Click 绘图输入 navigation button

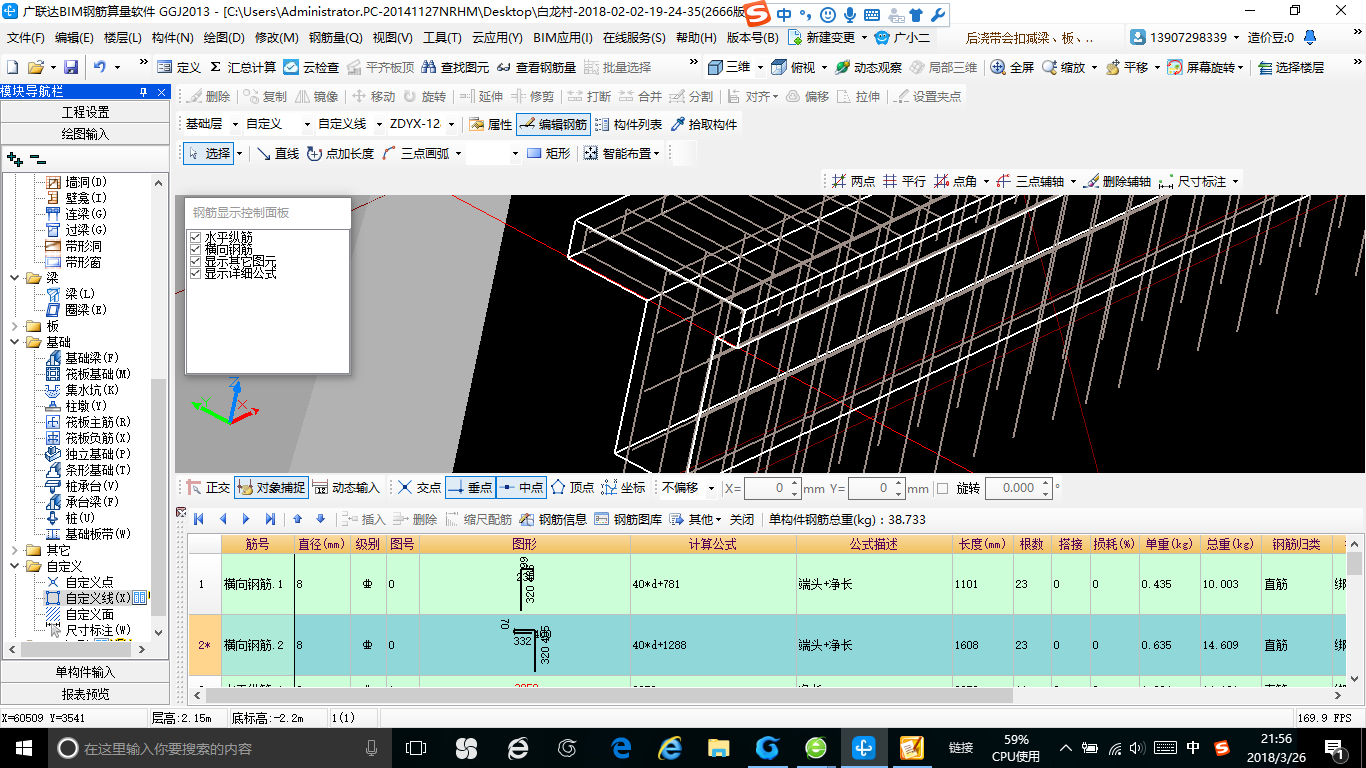pyautogui.click(x=85, y=134)
